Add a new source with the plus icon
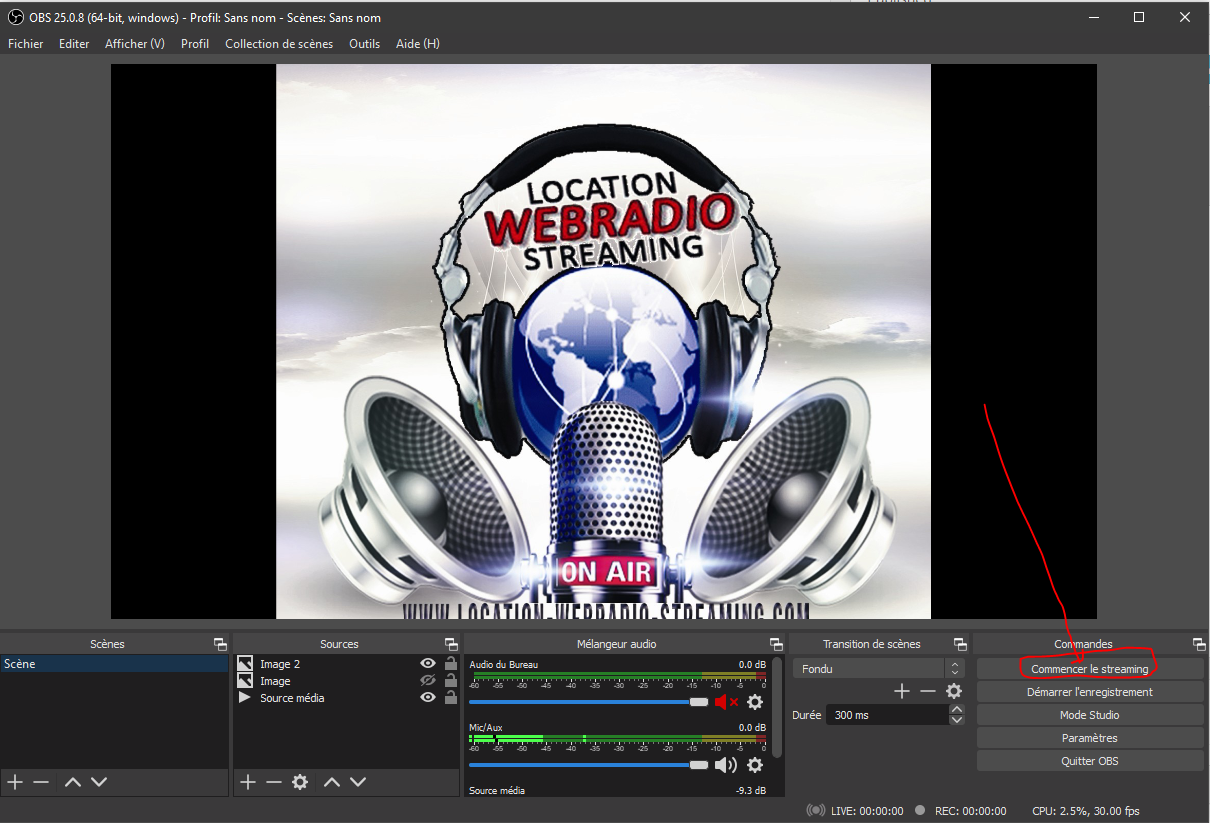Screen dimensions: 1210x823 pos(248,782)
